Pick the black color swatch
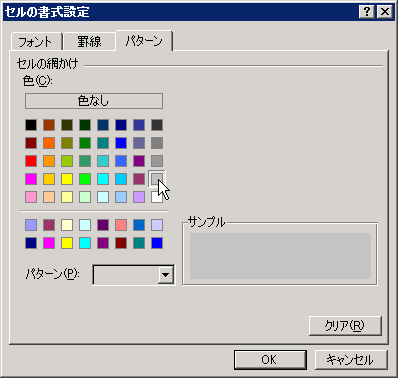 pos(31,125)
